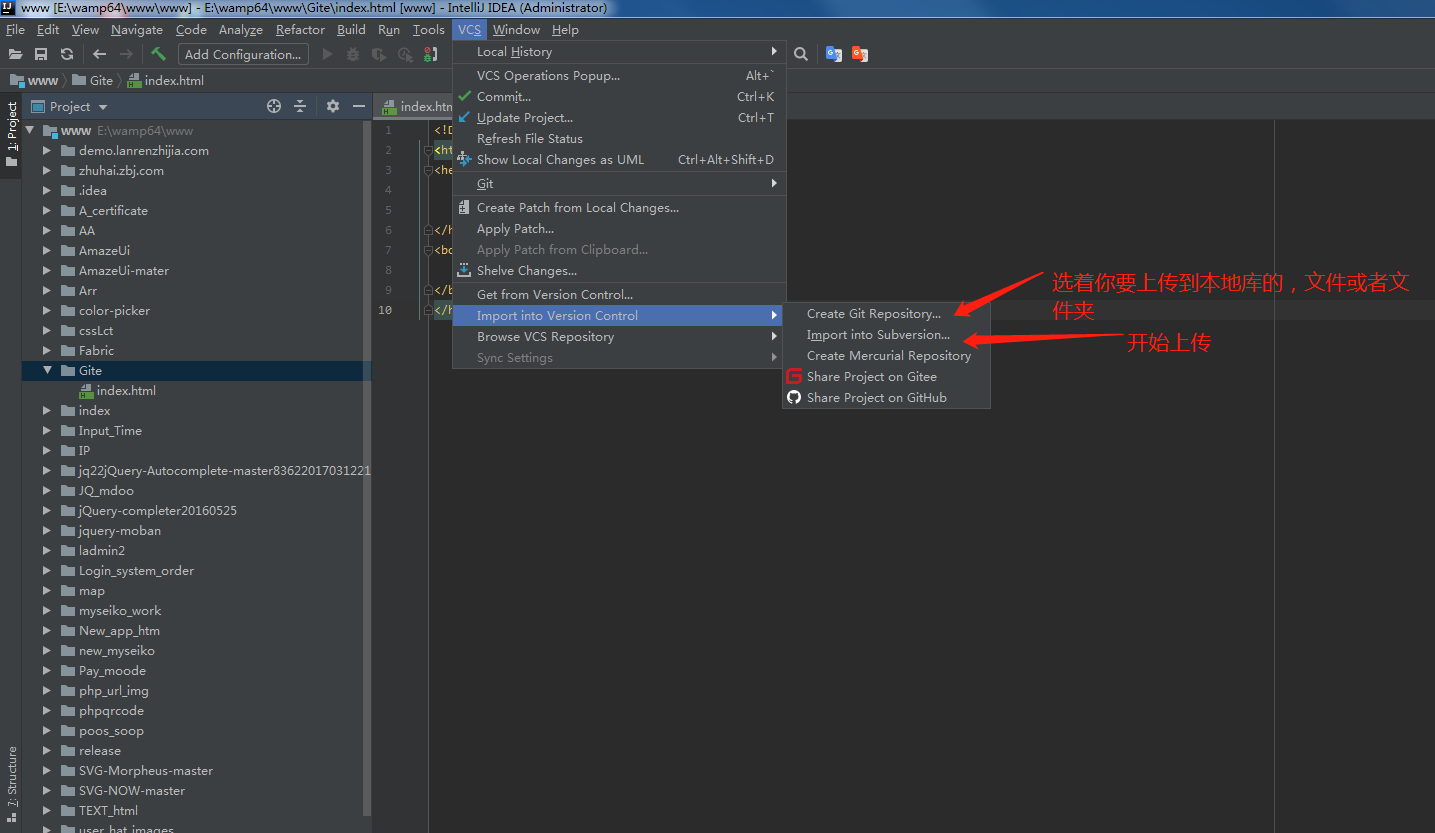Open Browse VCS Repository submenu
Viewport: 1435px width, 833px height.
coord(619,336)
